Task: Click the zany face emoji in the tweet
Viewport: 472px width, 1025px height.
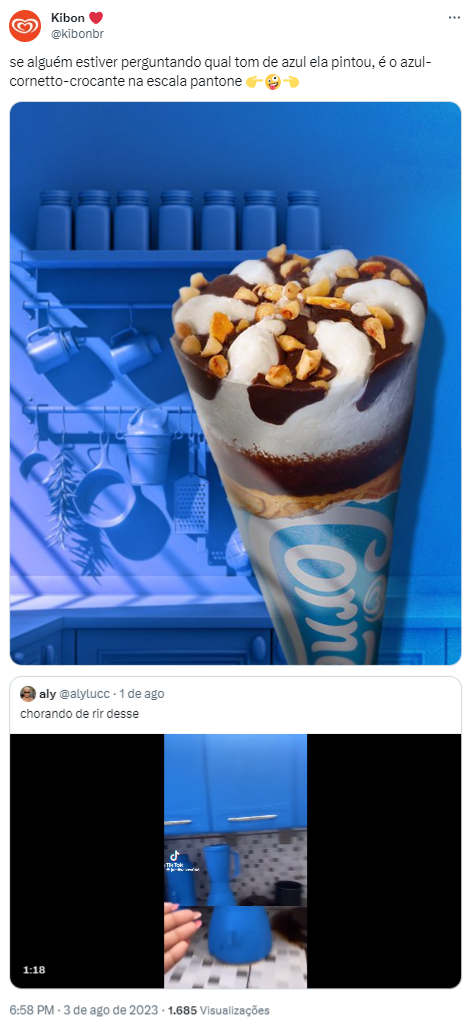Action: (274, 81)
